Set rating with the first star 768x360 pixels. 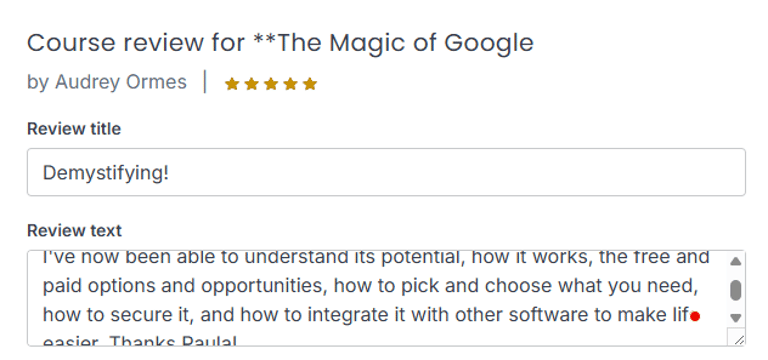tap(232, 84)
